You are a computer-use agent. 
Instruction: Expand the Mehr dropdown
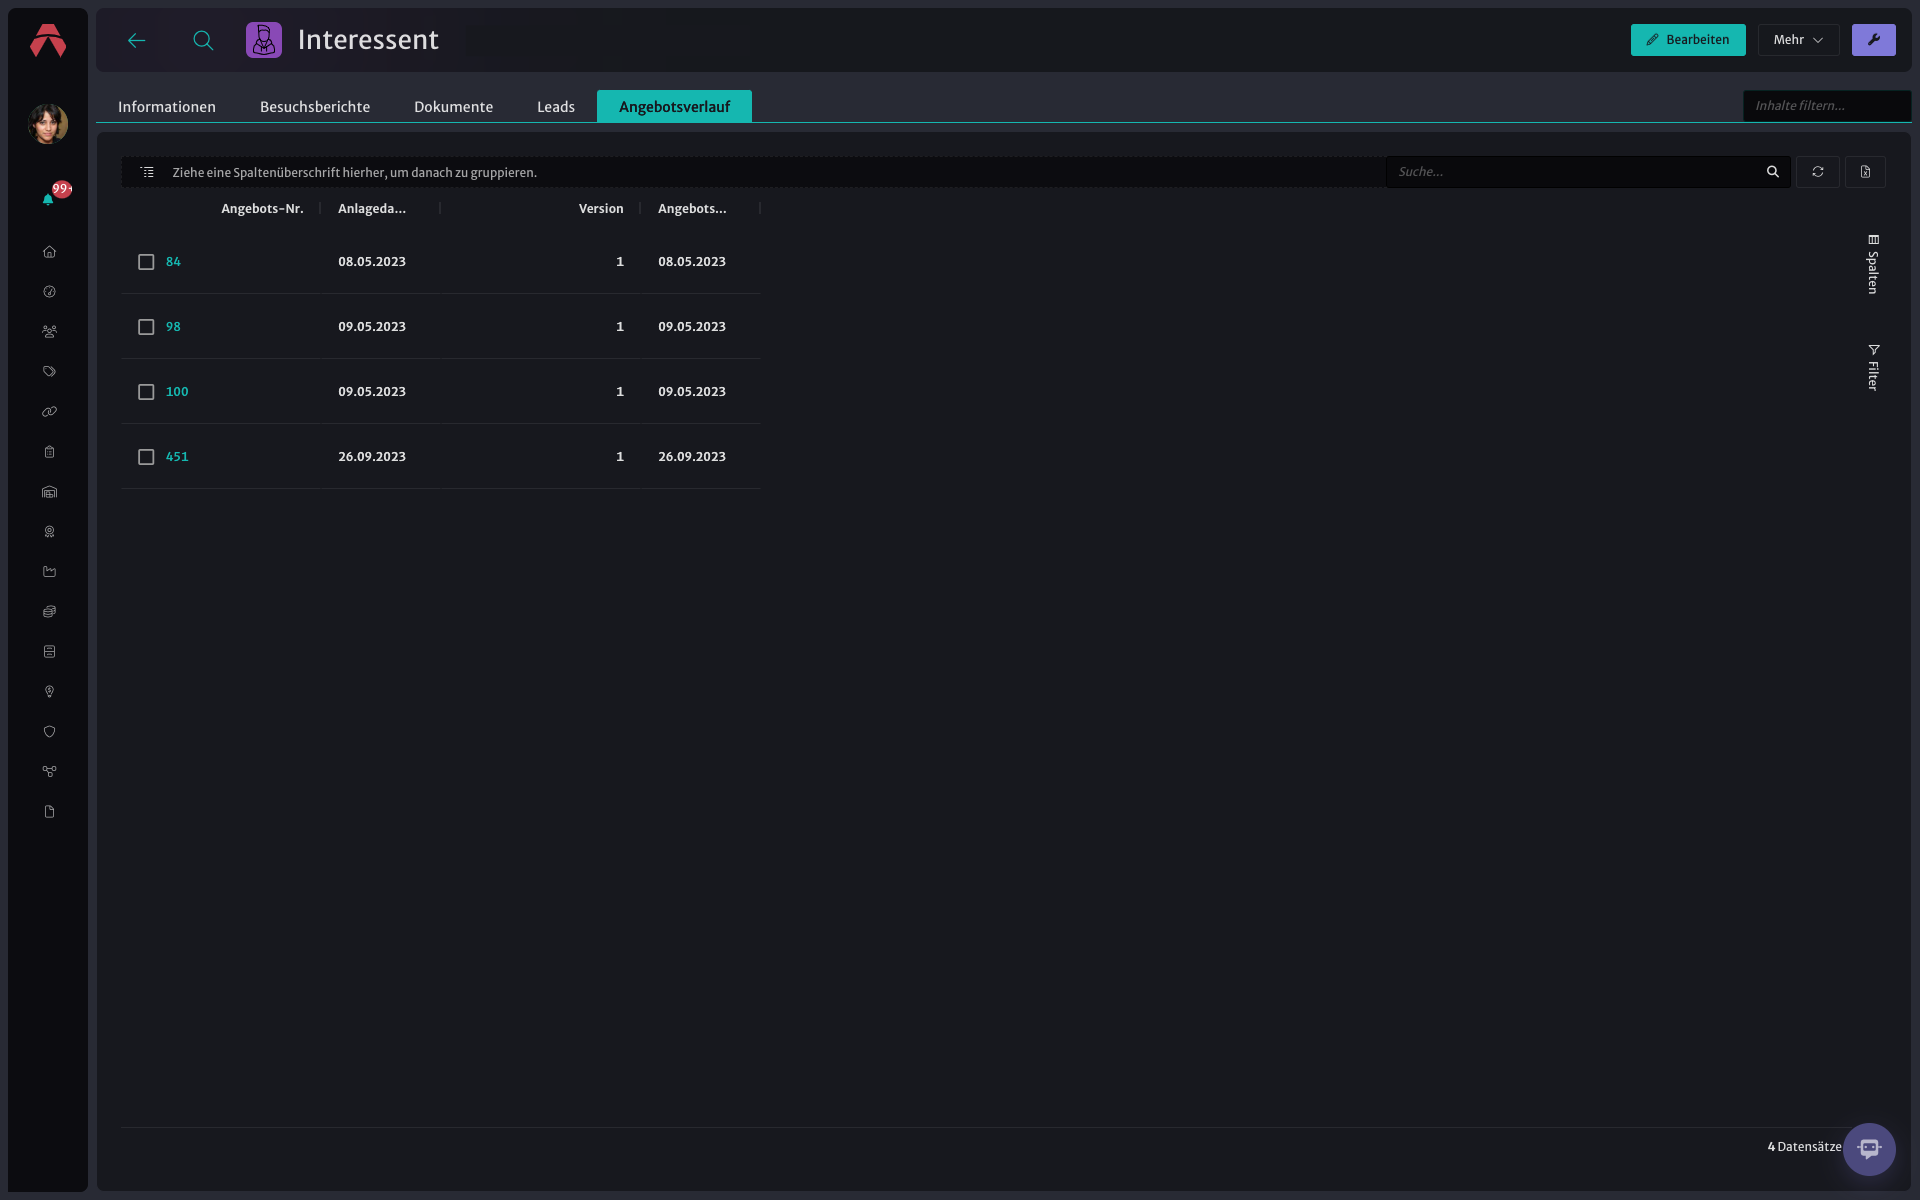click(1798, 40)
